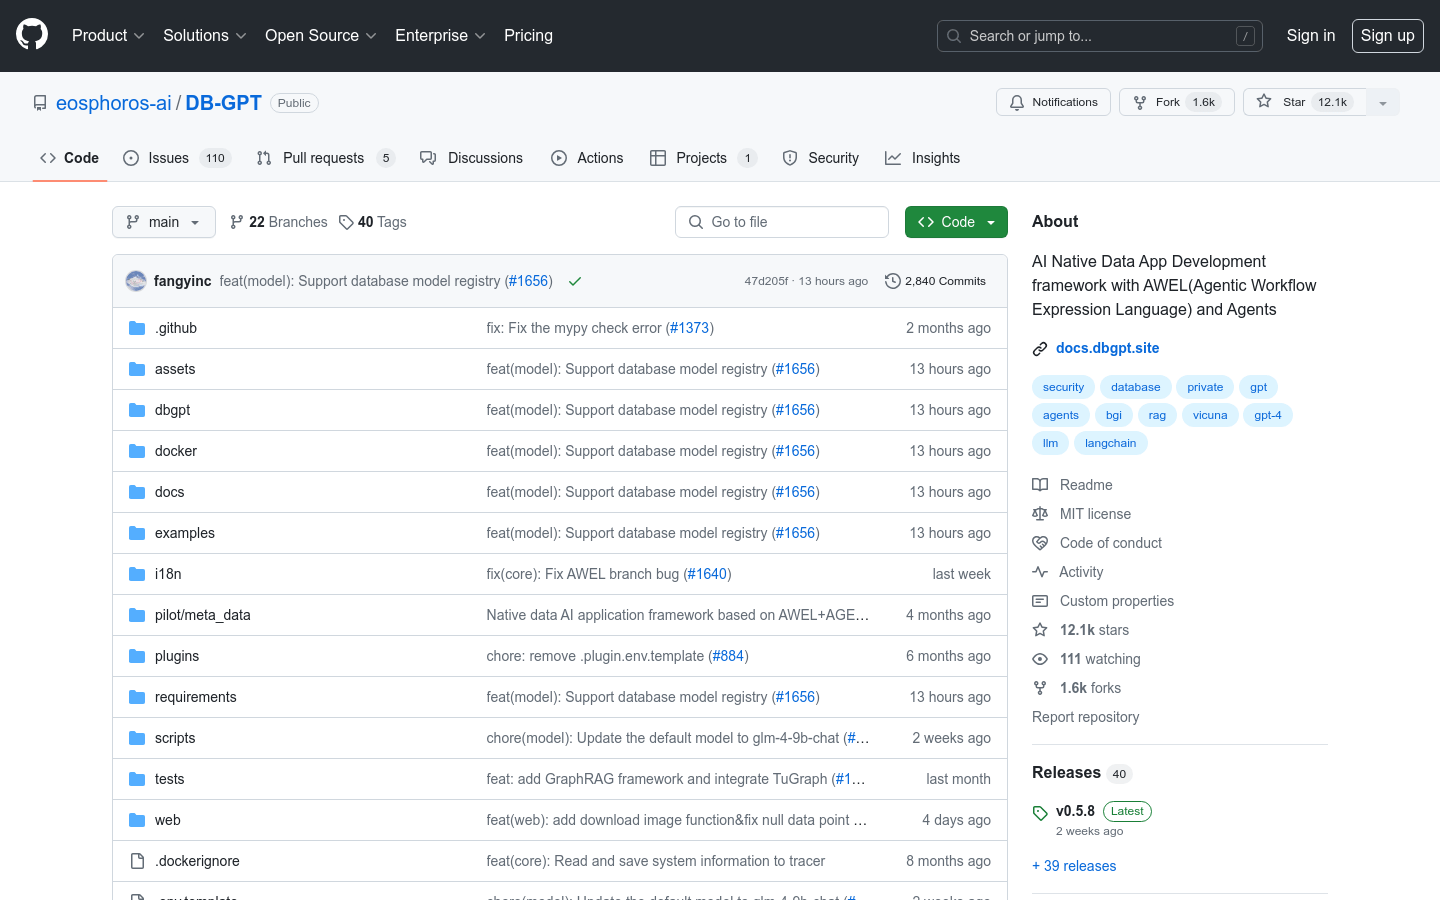This screenshot has height=900, width=1440.
Task: View 12.1k stars list
Action: coord(1081,630)
